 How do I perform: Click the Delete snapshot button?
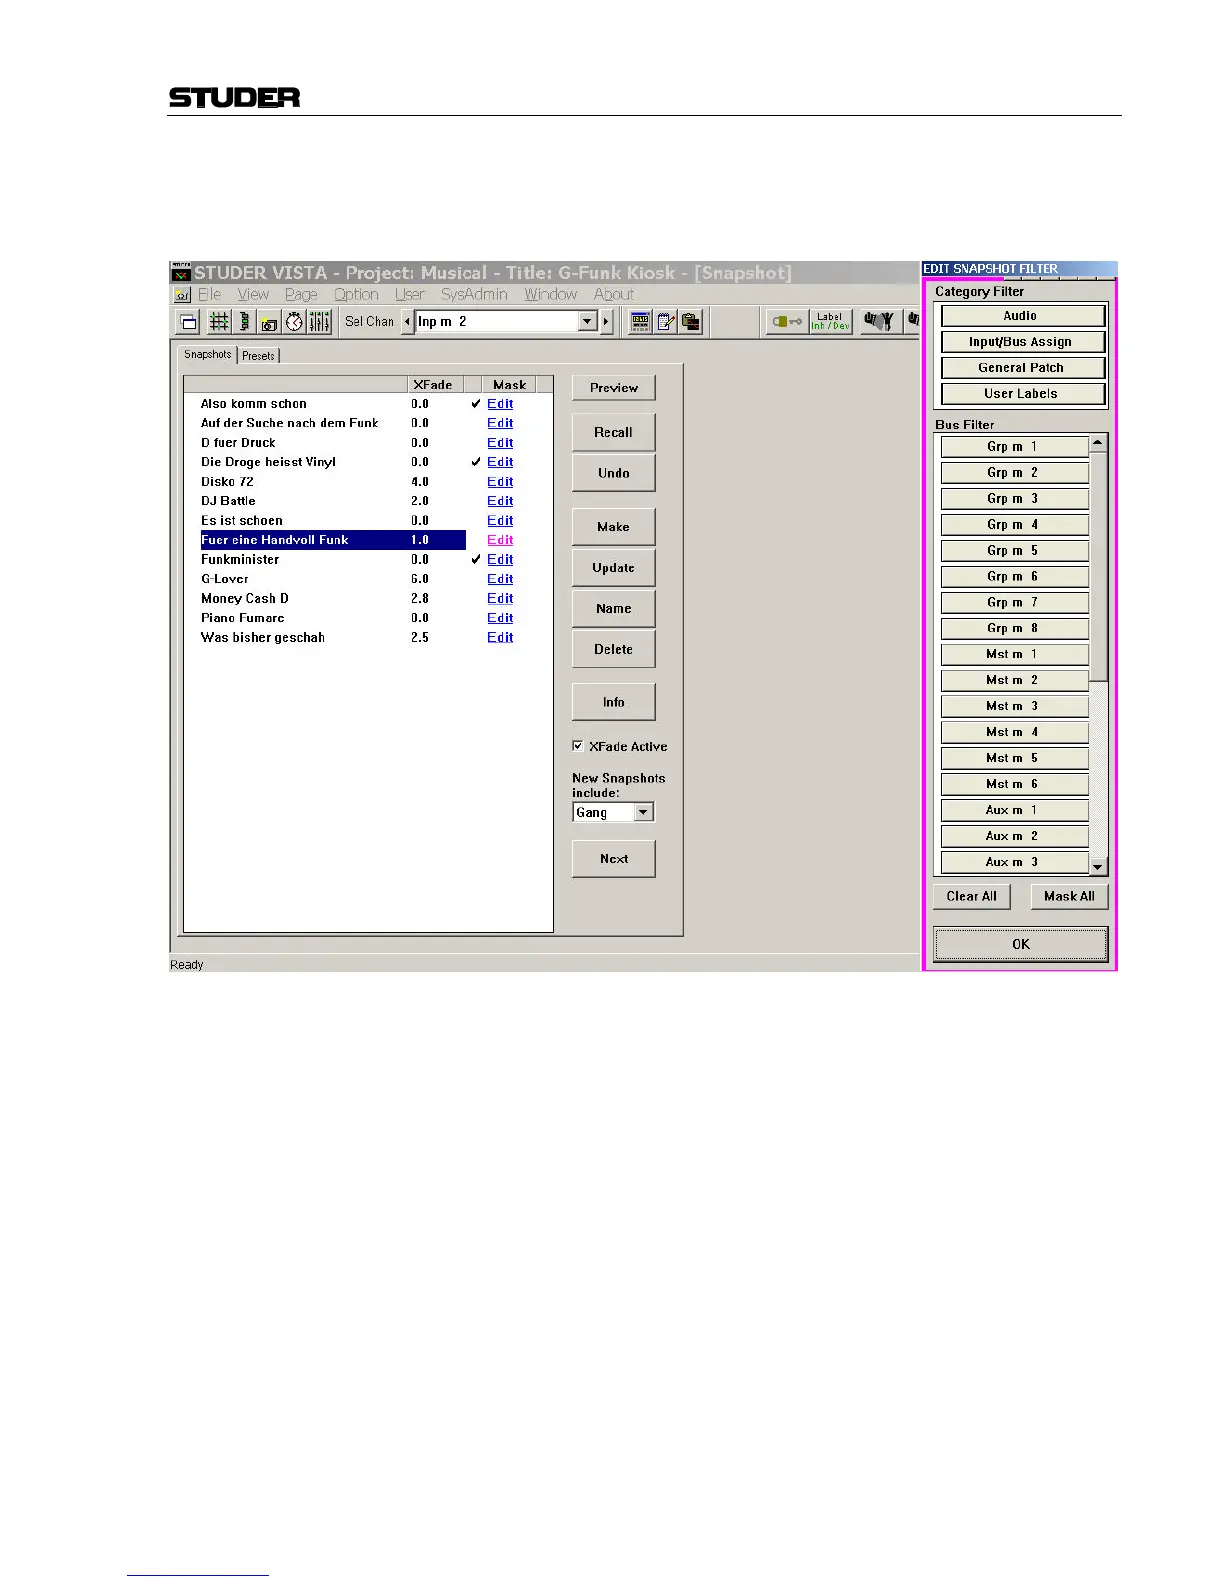[614, 650]
